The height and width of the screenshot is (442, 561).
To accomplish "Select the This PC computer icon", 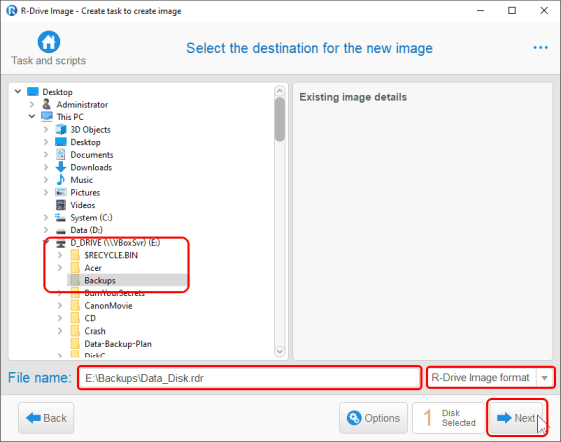I will (47, 117).
